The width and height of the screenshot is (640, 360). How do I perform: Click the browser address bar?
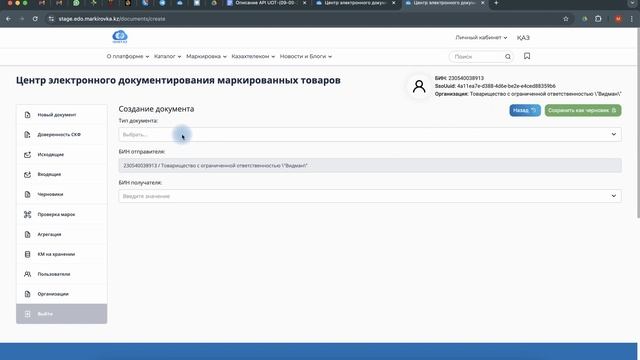pyautogui.click(x=302, y=19)
